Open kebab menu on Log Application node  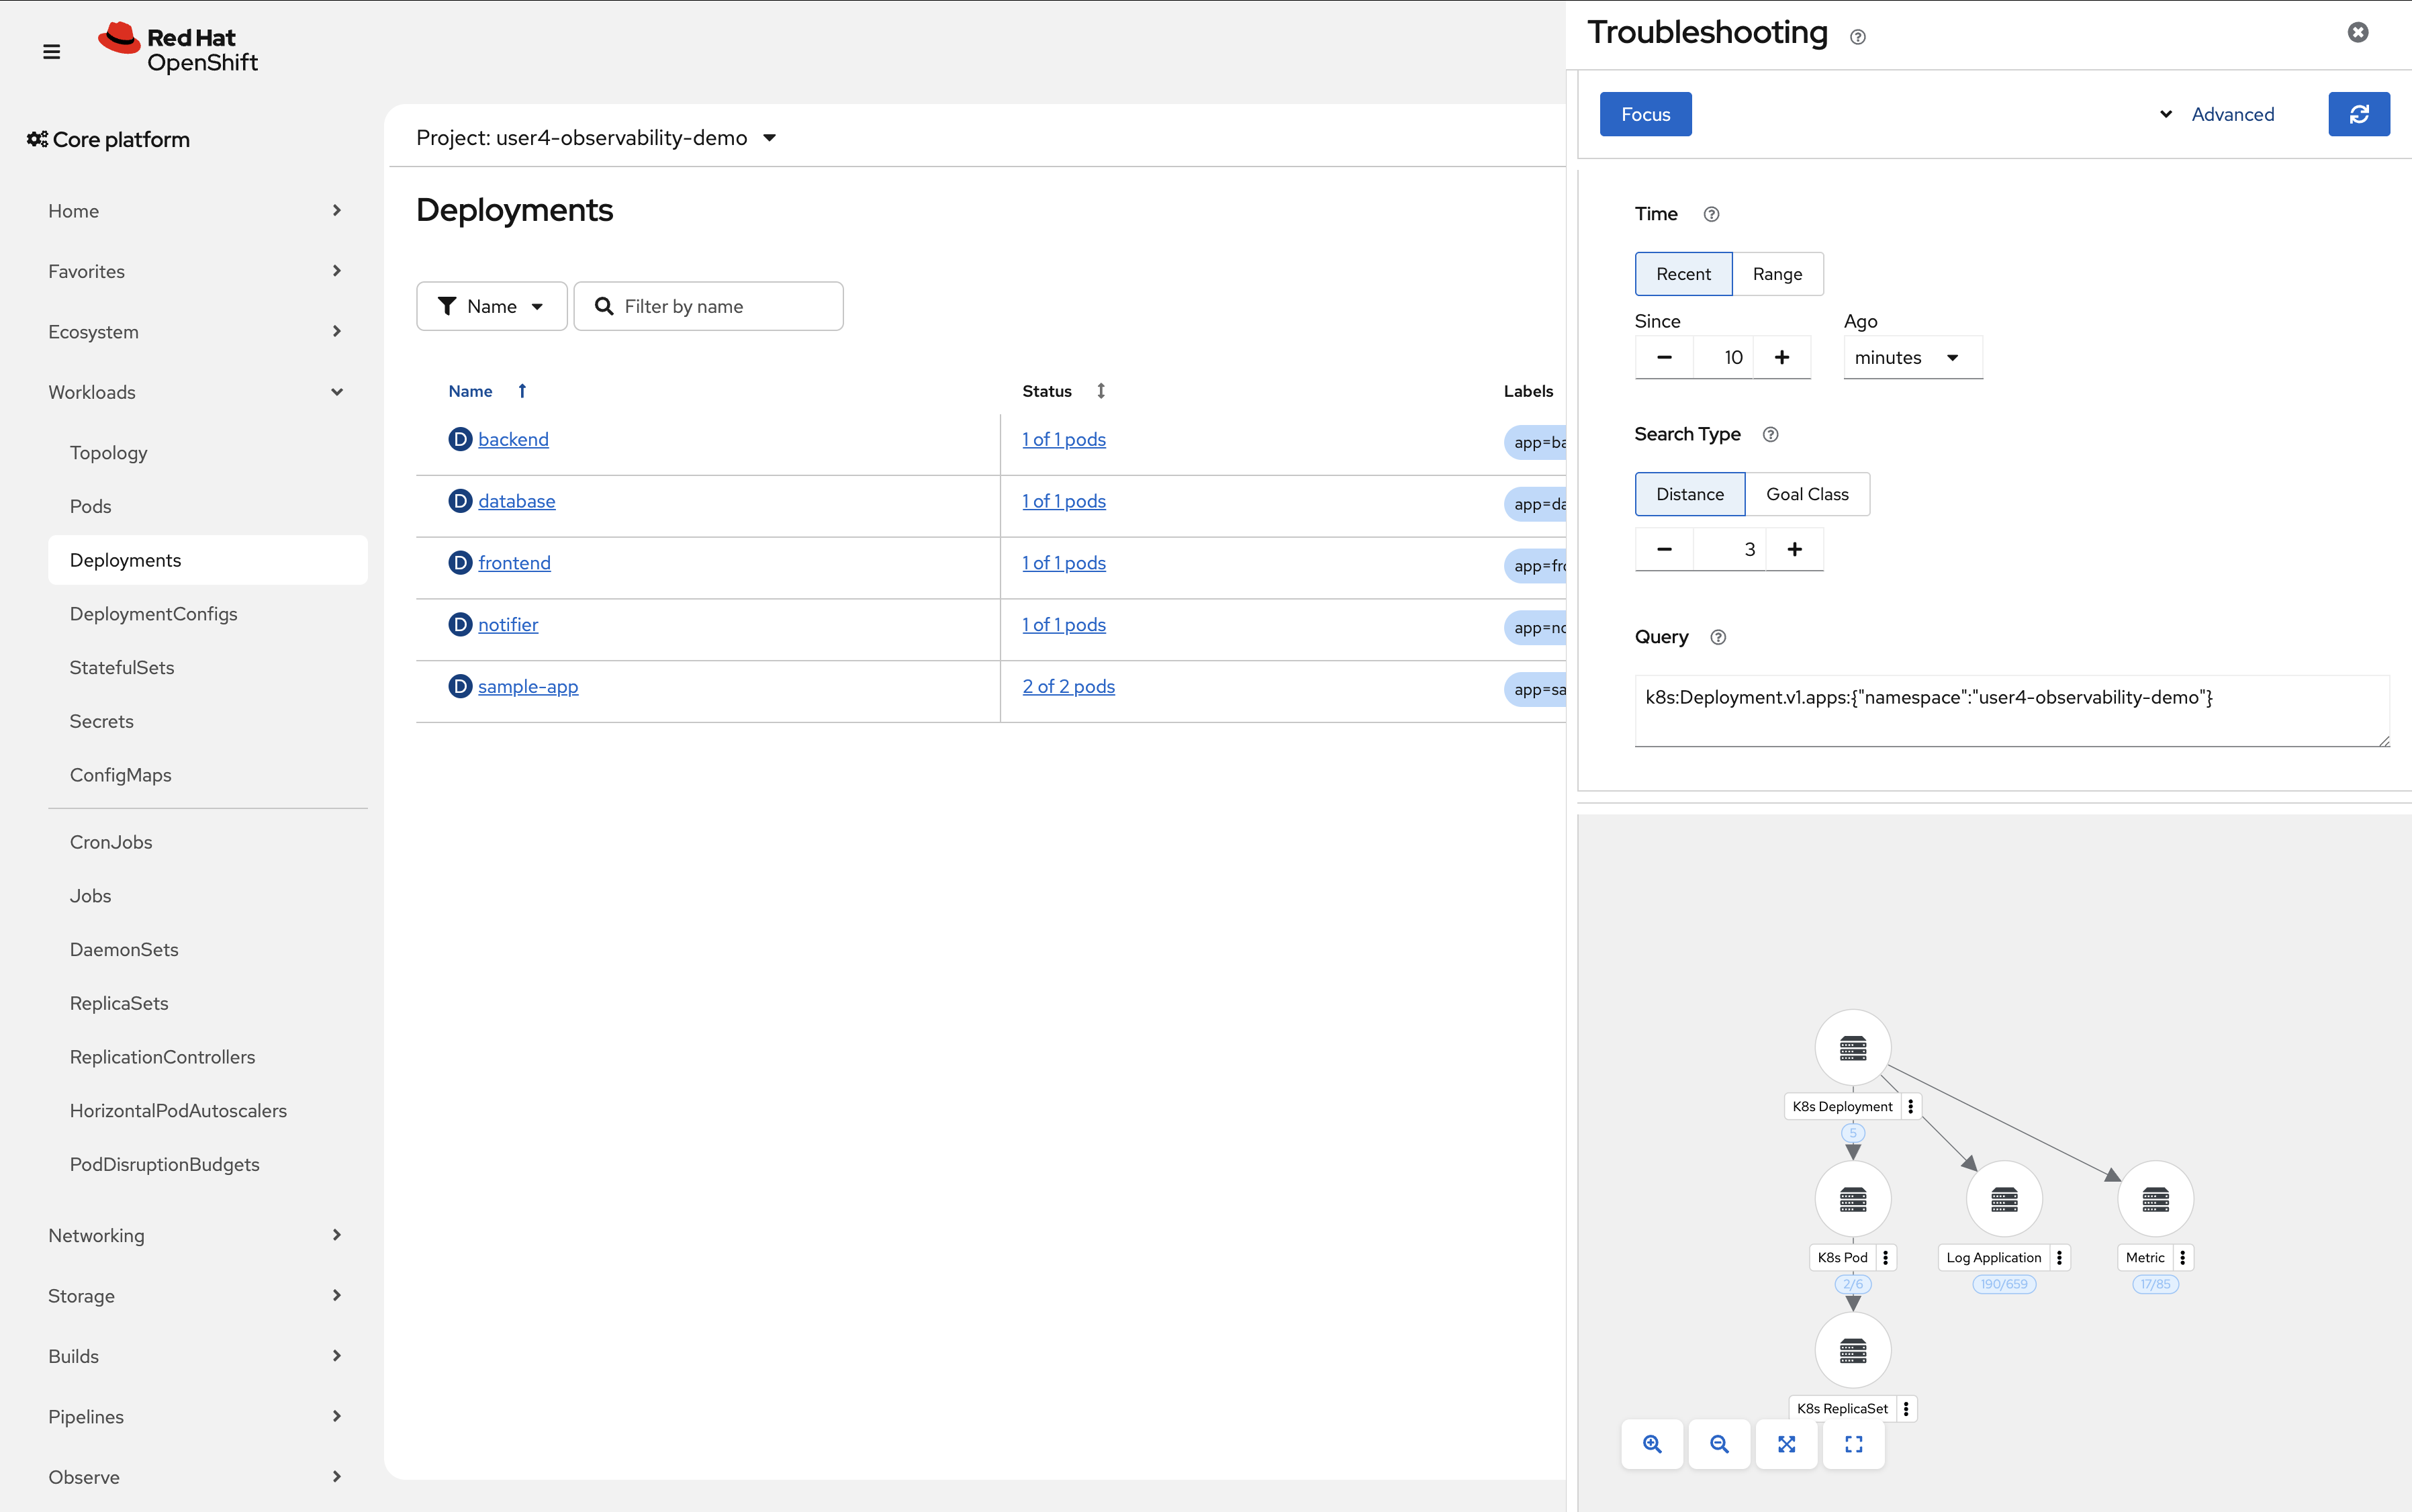2060,1257
